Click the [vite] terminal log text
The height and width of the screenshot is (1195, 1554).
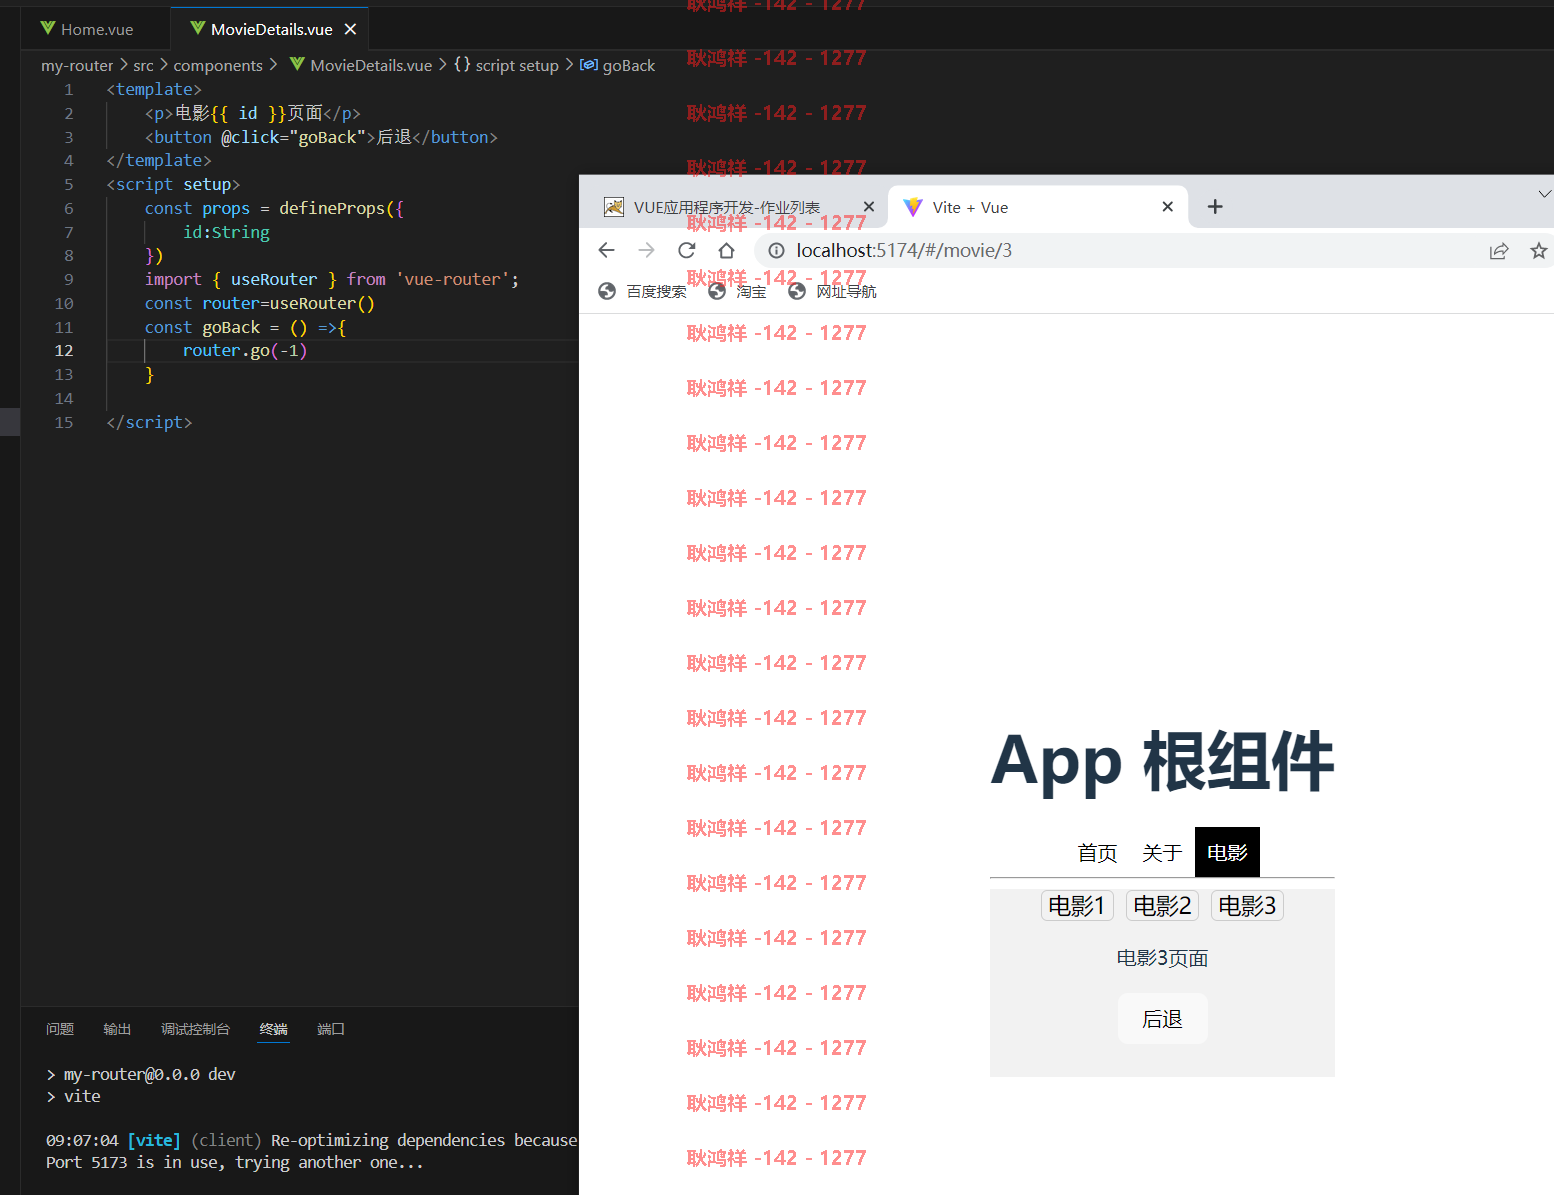point(154,1140)
